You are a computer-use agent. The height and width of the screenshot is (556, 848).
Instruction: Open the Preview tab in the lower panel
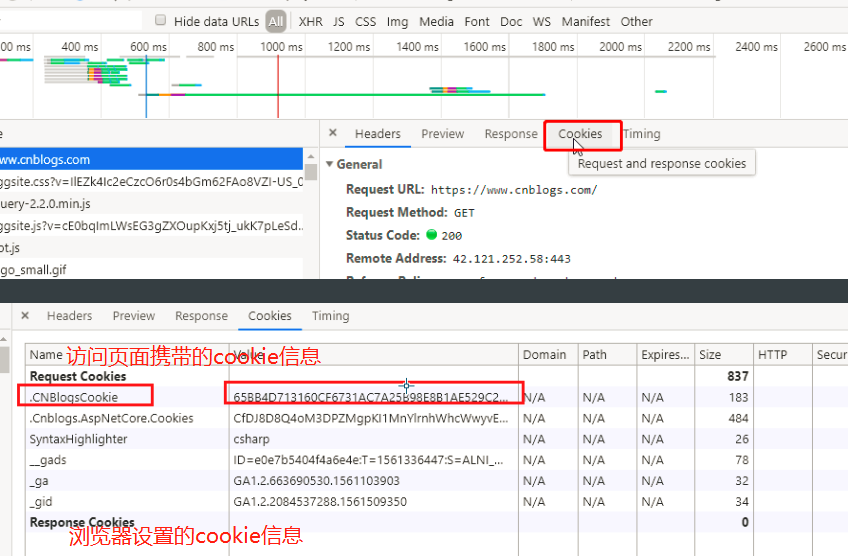[134, 316]
